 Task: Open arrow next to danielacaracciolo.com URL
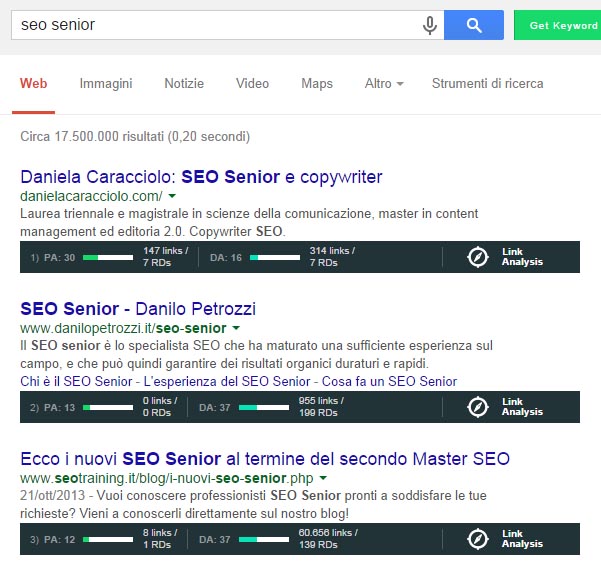click(x=172, y=197)
